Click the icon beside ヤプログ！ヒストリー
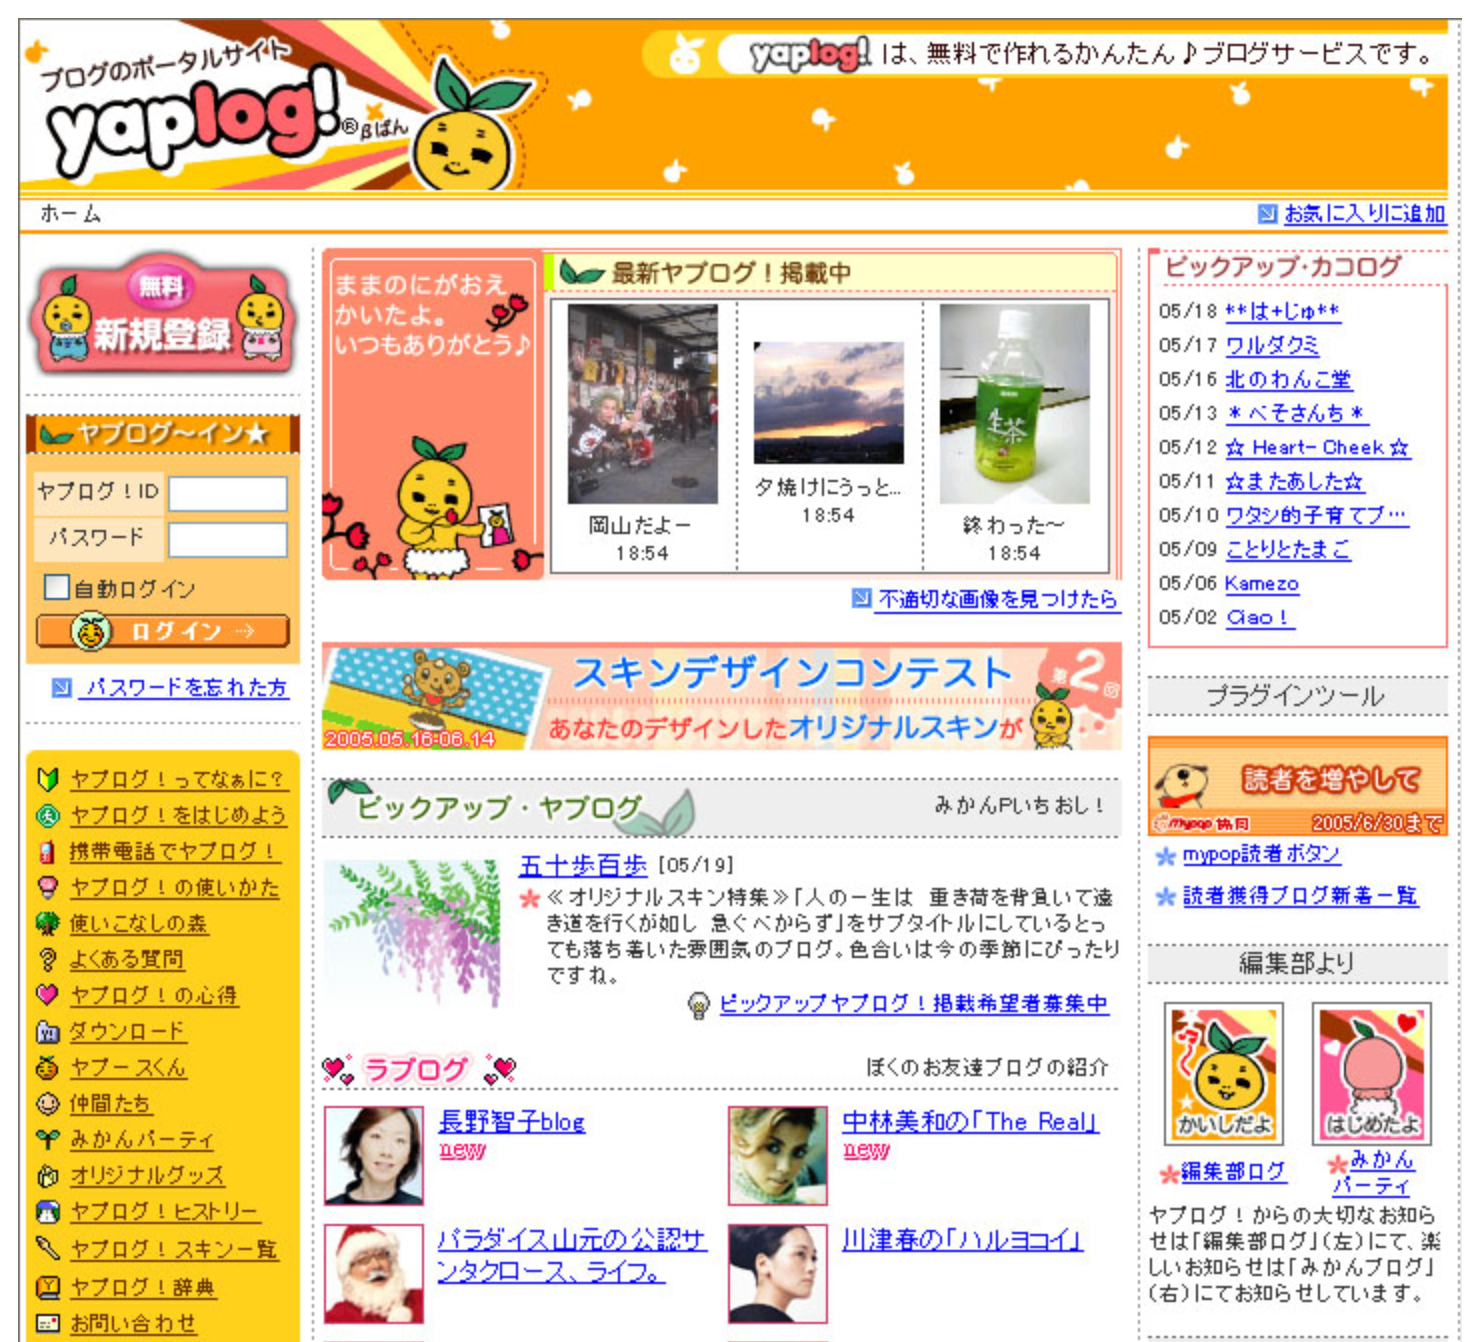The image size is (1482, 1342). [x=47, y=1212]
